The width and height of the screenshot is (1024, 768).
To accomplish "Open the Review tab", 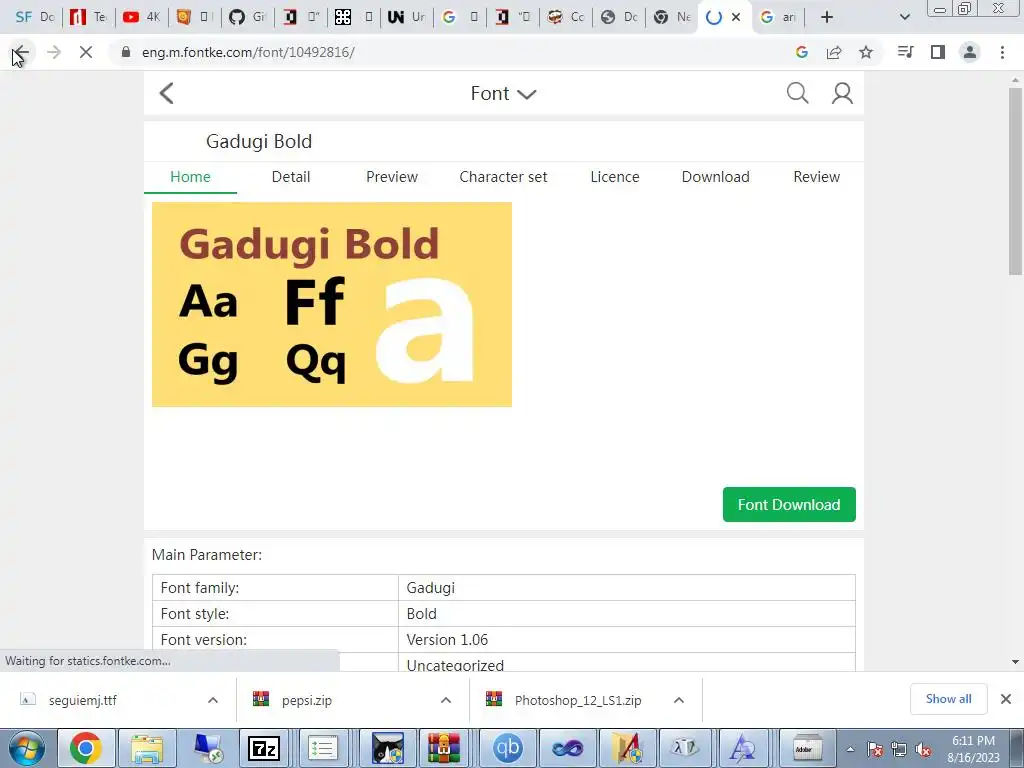I will coord(816,177).
